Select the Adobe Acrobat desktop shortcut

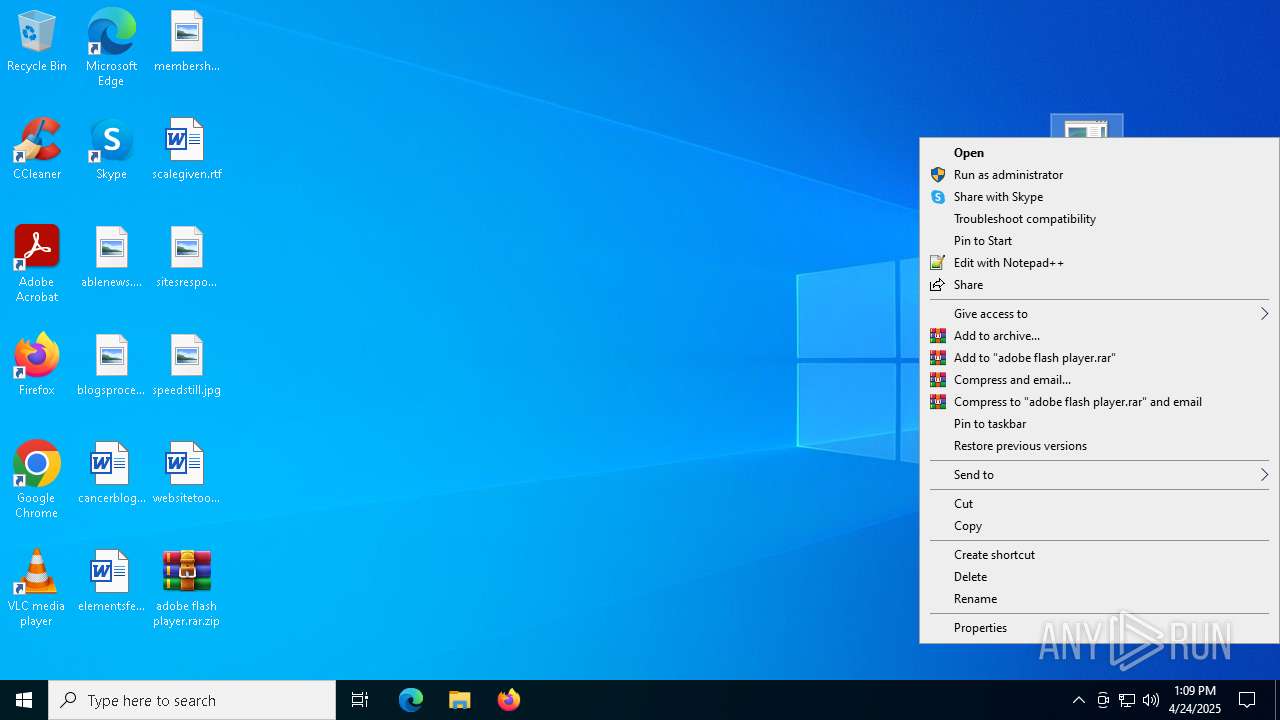coord(37,263)
